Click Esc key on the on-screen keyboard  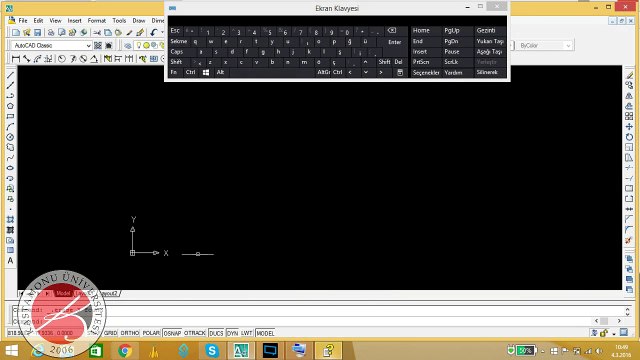point(175,31)
